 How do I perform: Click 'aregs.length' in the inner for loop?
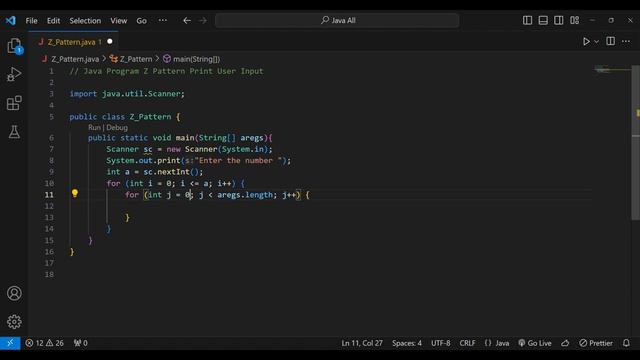click(245, 195)
